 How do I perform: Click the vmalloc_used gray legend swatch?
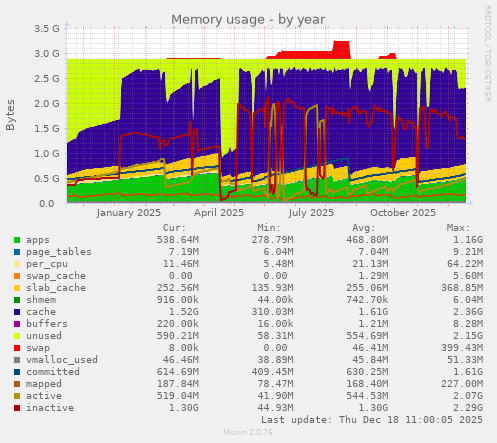pos(17,360)
